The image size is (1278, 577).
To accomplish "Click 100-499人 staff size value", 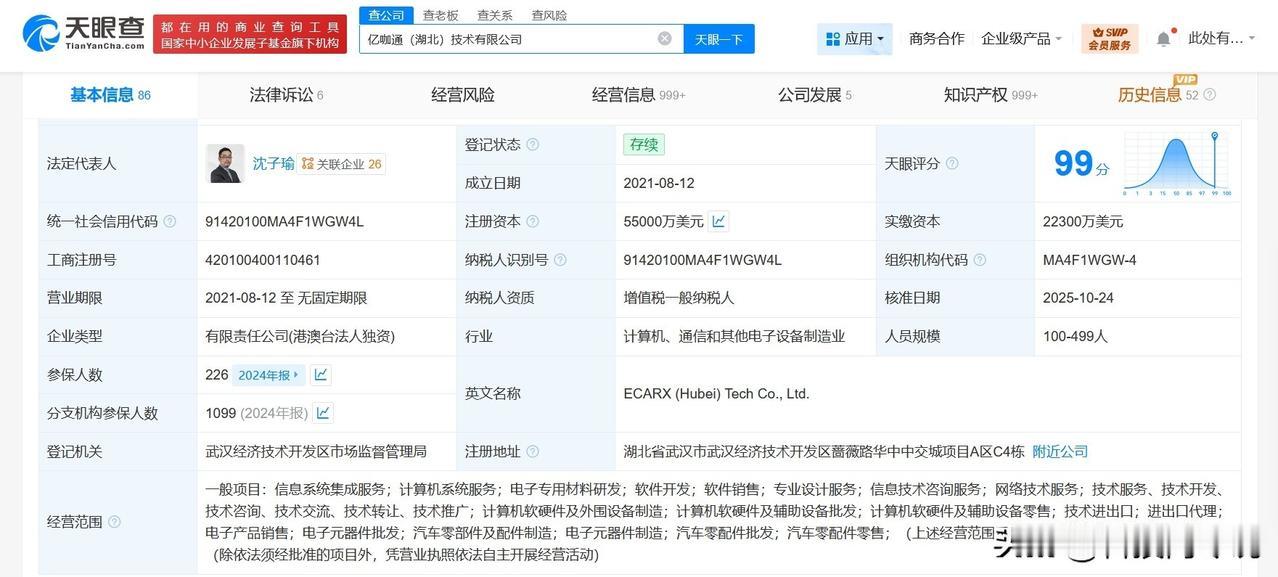I will [1075, 337].
